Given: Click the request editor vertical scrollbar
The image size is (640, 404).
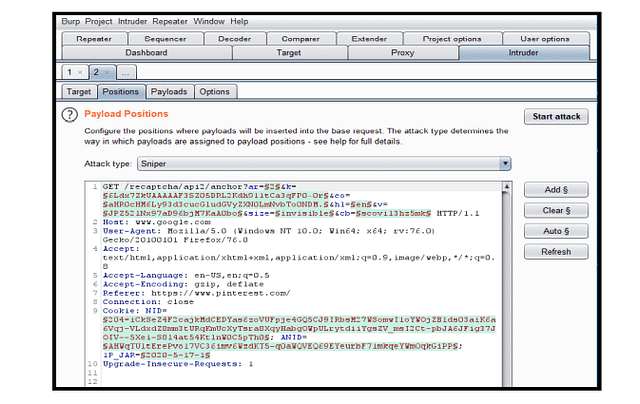Looking at the screenshot, I should point(507,288).
